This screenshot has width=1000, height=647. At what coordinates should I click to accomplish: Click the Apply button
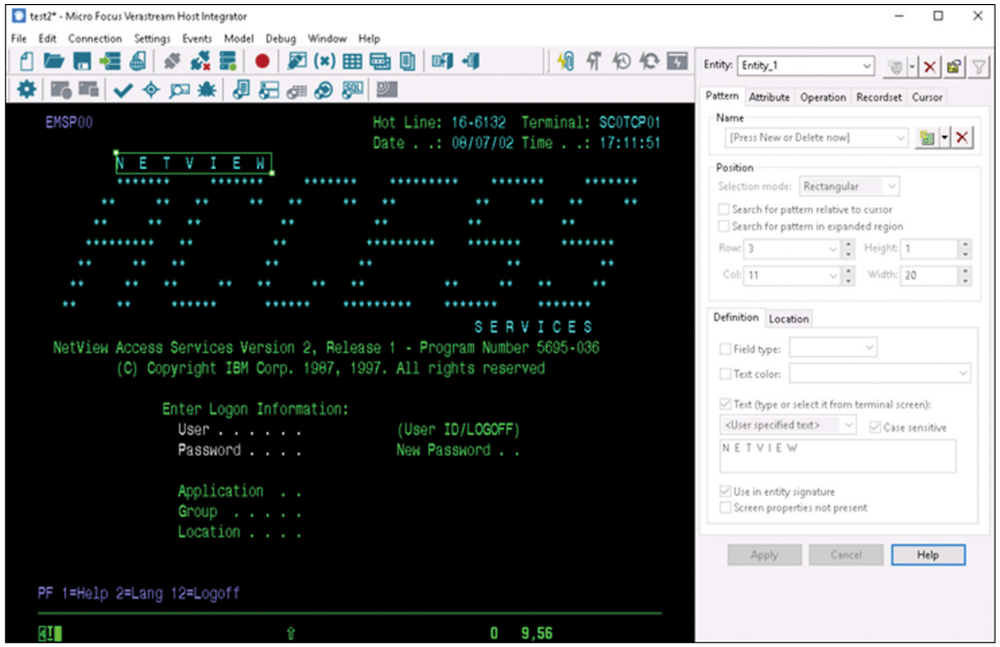pyautogui.click(x=764, y=555)
